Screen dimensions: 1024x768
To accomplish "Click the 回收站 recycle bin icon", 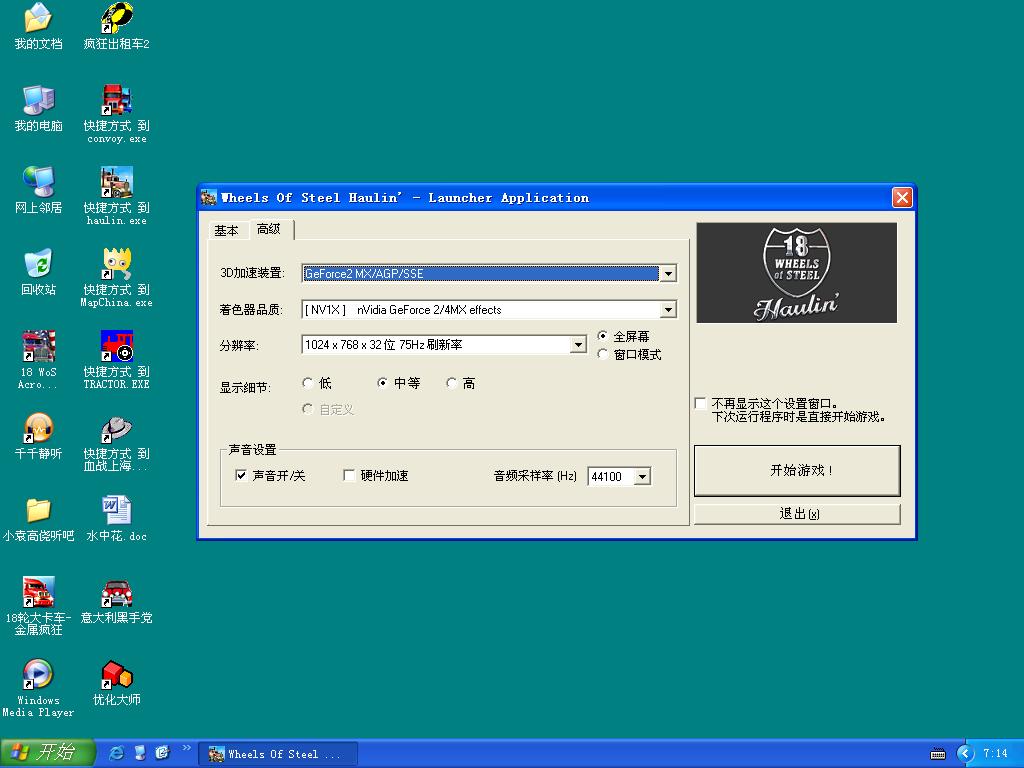I will (x=38, y=265).
